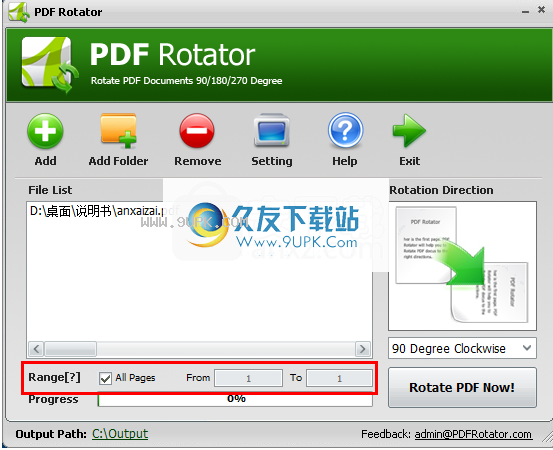Image resolution: width=553 pixels, height=450 pixels.
Task: Uncheck the All Pages checkbox
Action: point(105,378)
